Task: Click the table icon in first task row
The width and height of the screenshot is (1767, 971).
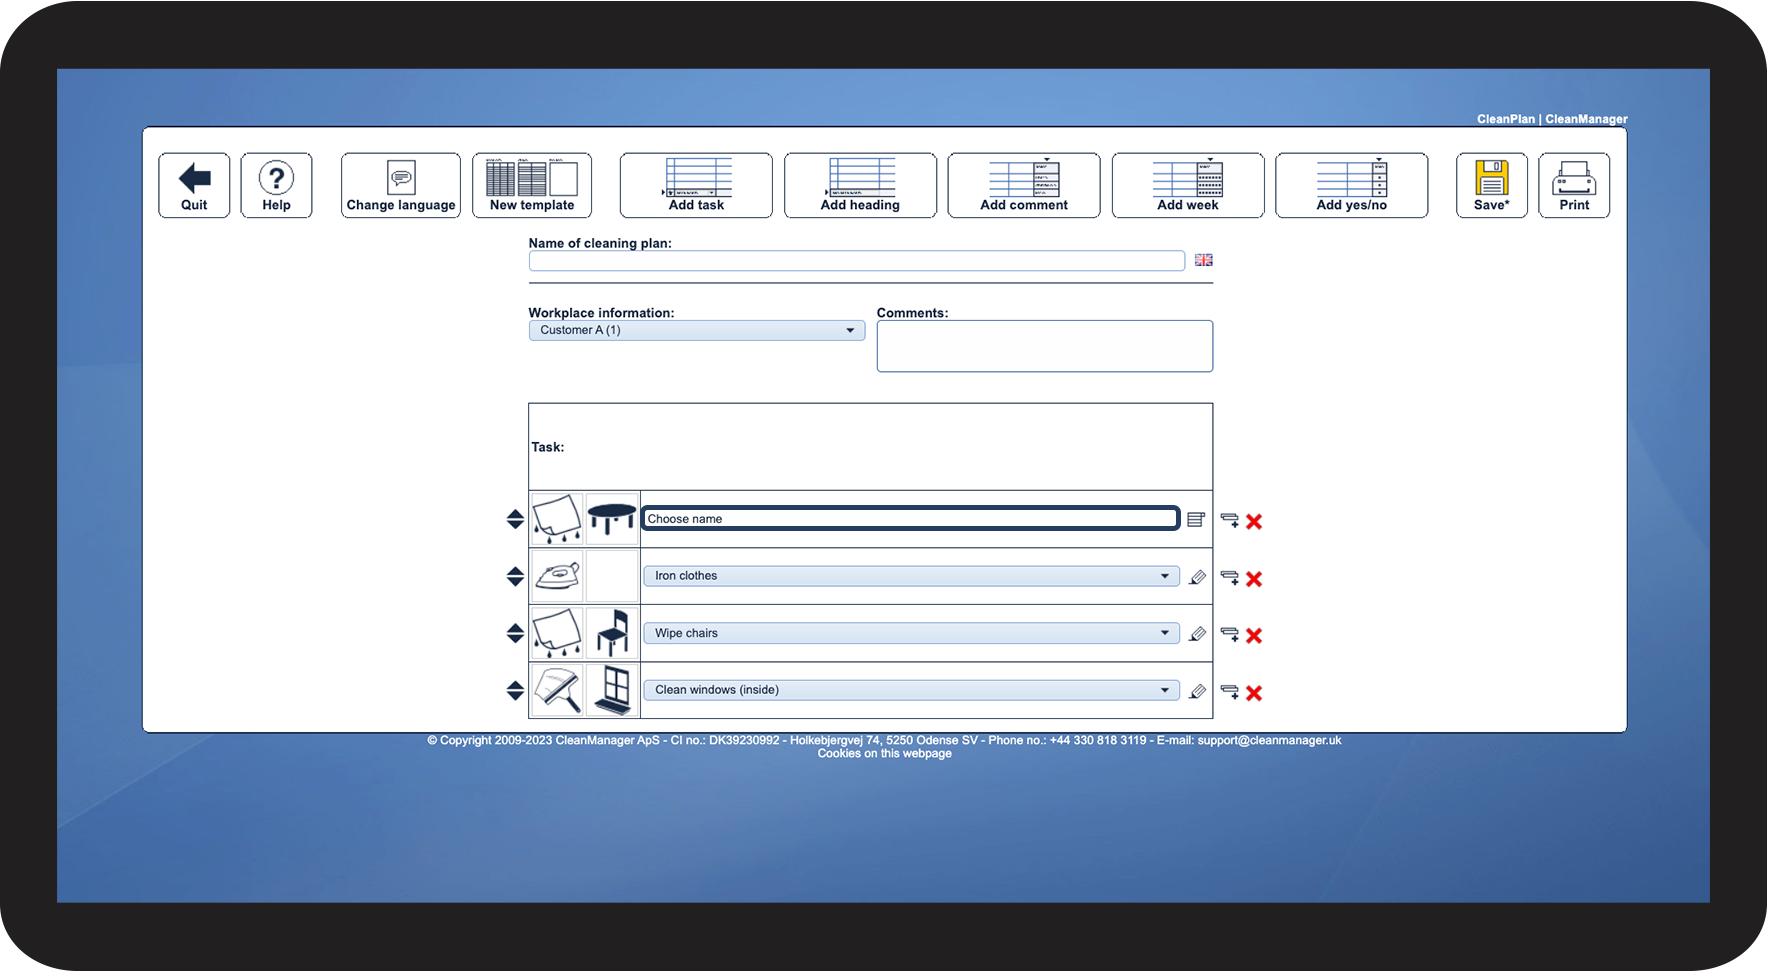Action: click(x=612, y=519)
